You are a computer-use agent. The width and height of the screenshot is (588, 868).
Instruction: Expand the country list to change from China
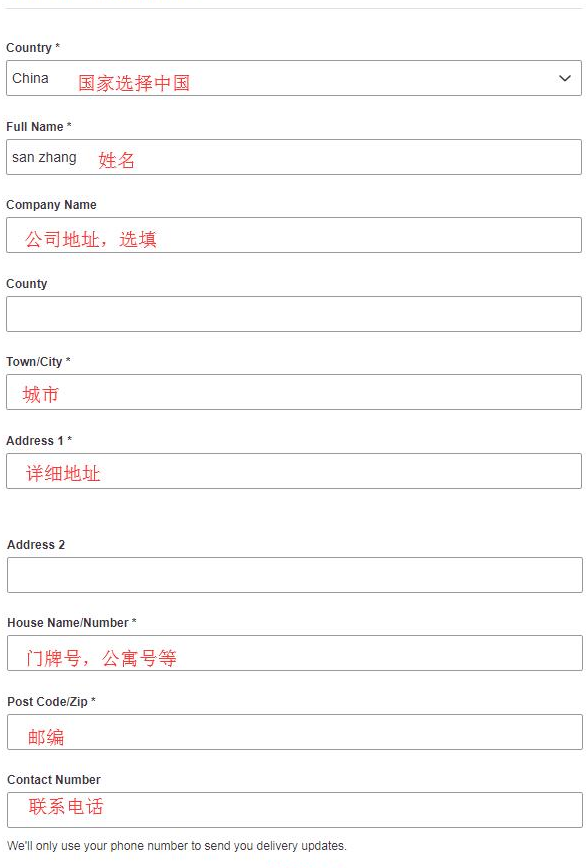[294, 78]
